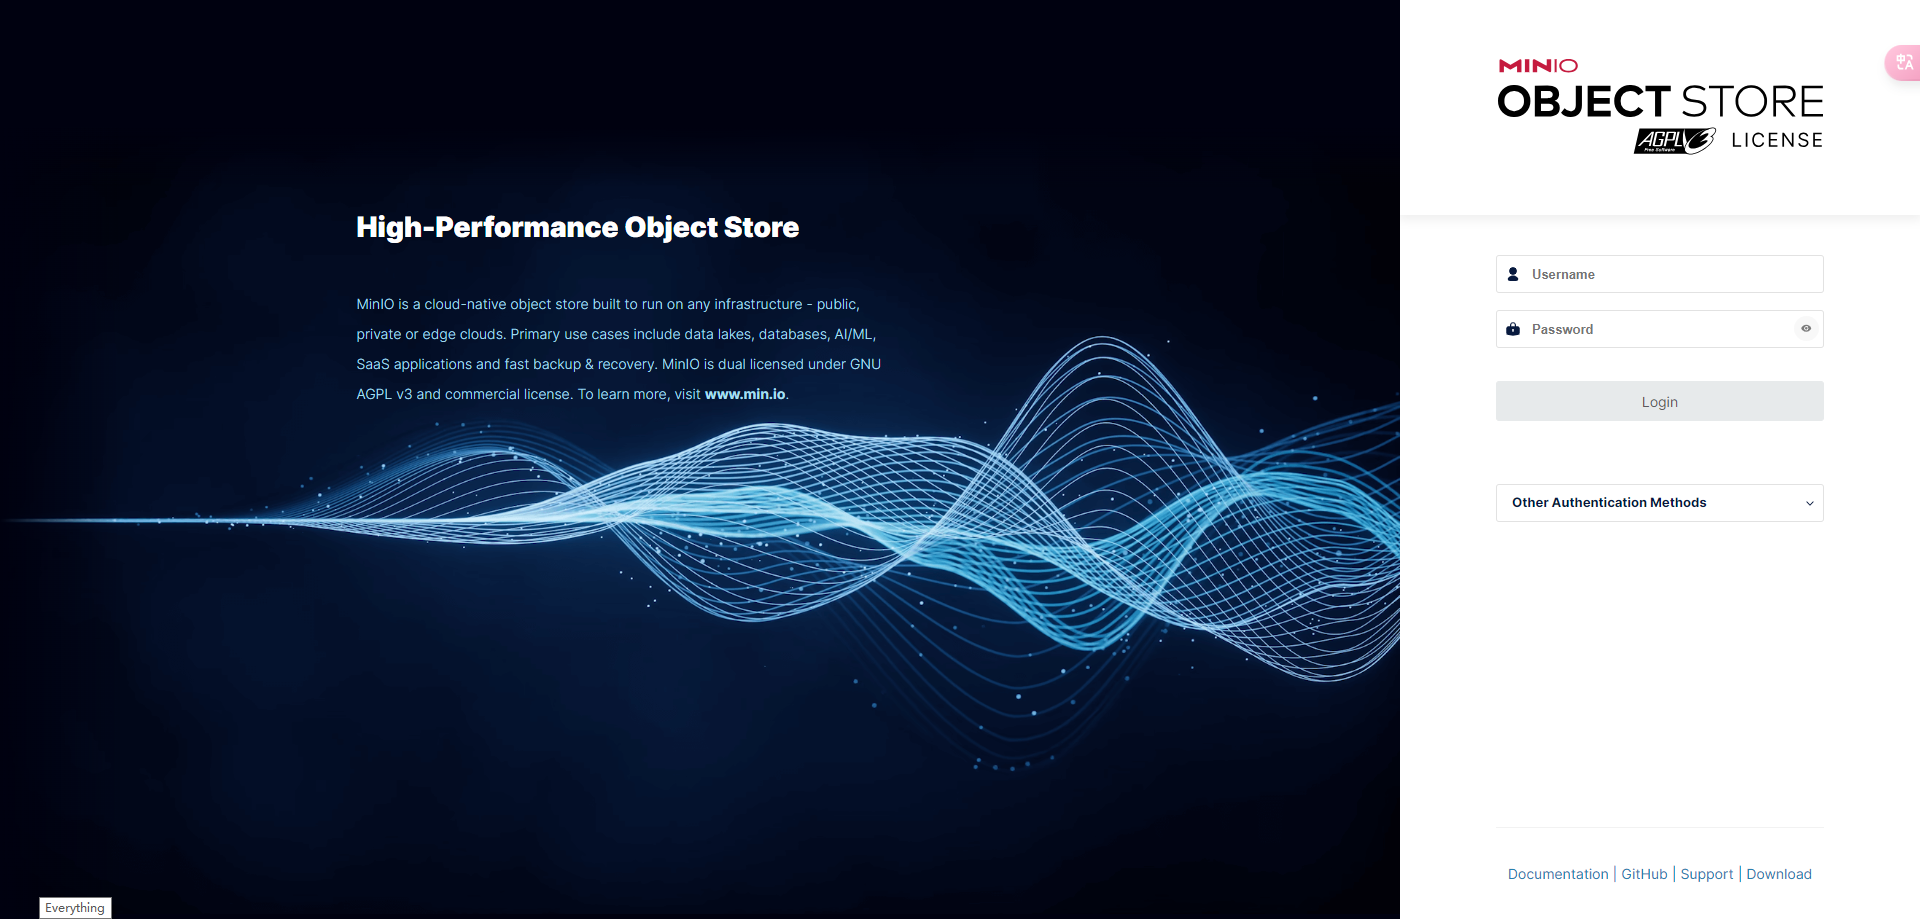Click the pink translate extension icon
Image resolution: width=1920 pixels, height=919 pixels.
pyautogui.click(x=1903, y=63)
